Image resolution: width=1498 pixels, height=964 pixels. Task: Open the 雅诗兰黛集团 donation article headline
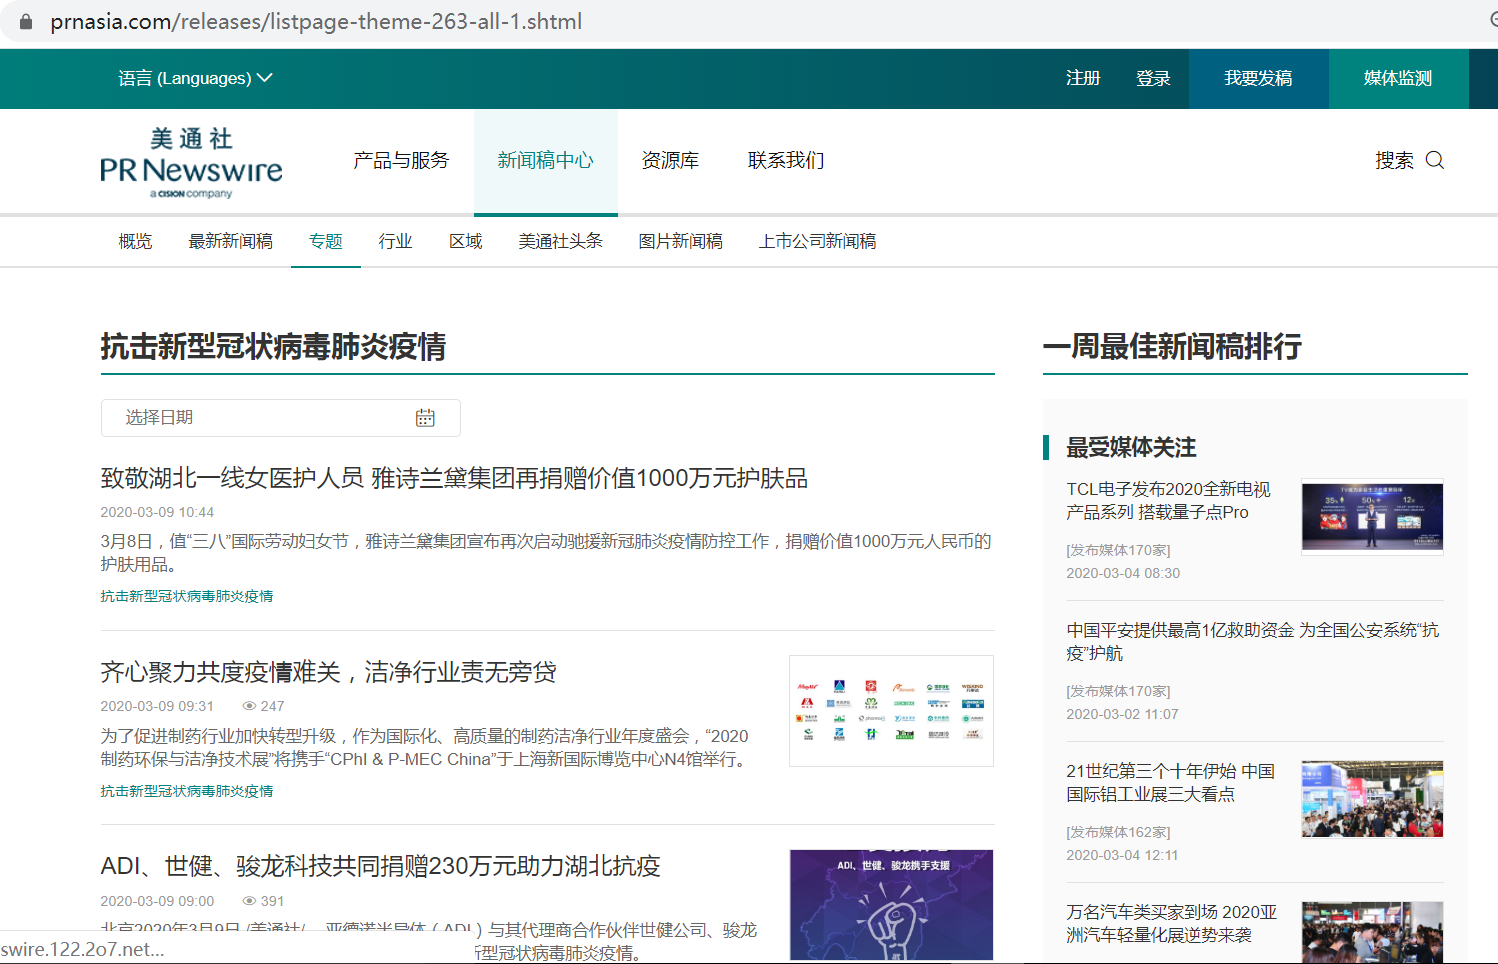[x=454, y=478]
